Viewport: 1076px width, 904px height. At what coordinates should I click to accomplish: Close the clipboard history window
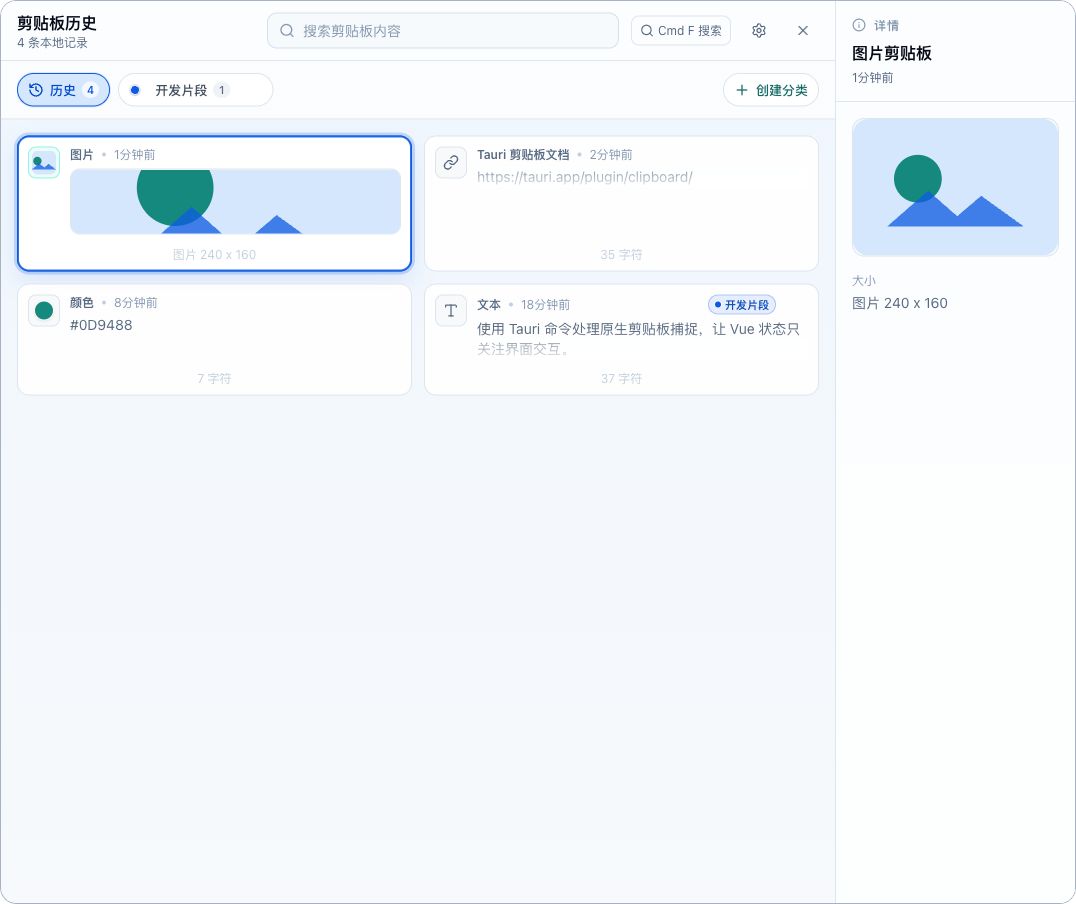(803, 31)
